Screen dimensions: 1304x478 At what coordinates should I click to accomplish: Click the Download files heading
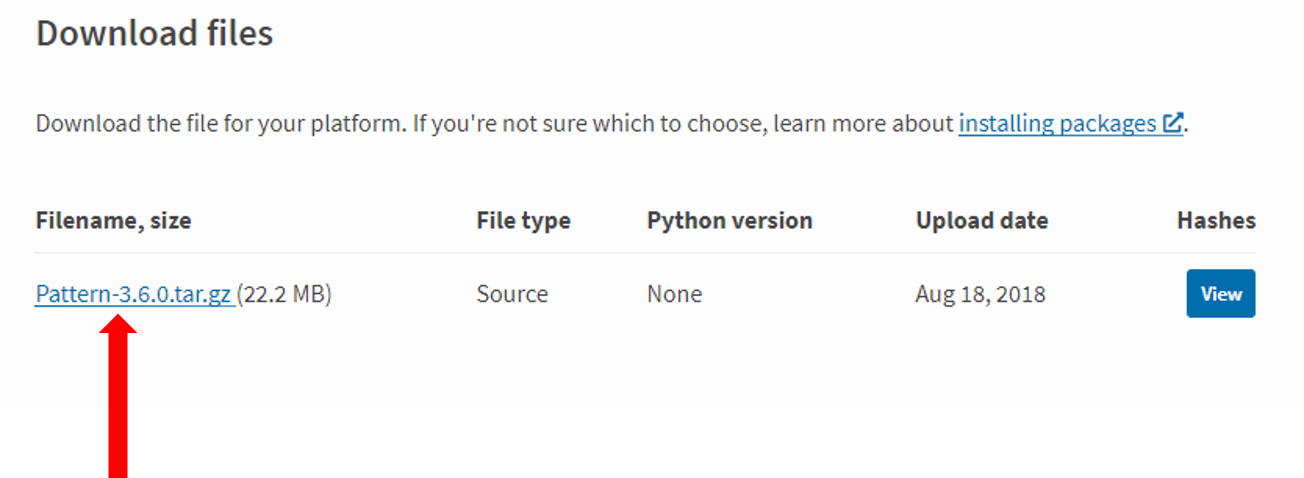[x=154, y=33]
